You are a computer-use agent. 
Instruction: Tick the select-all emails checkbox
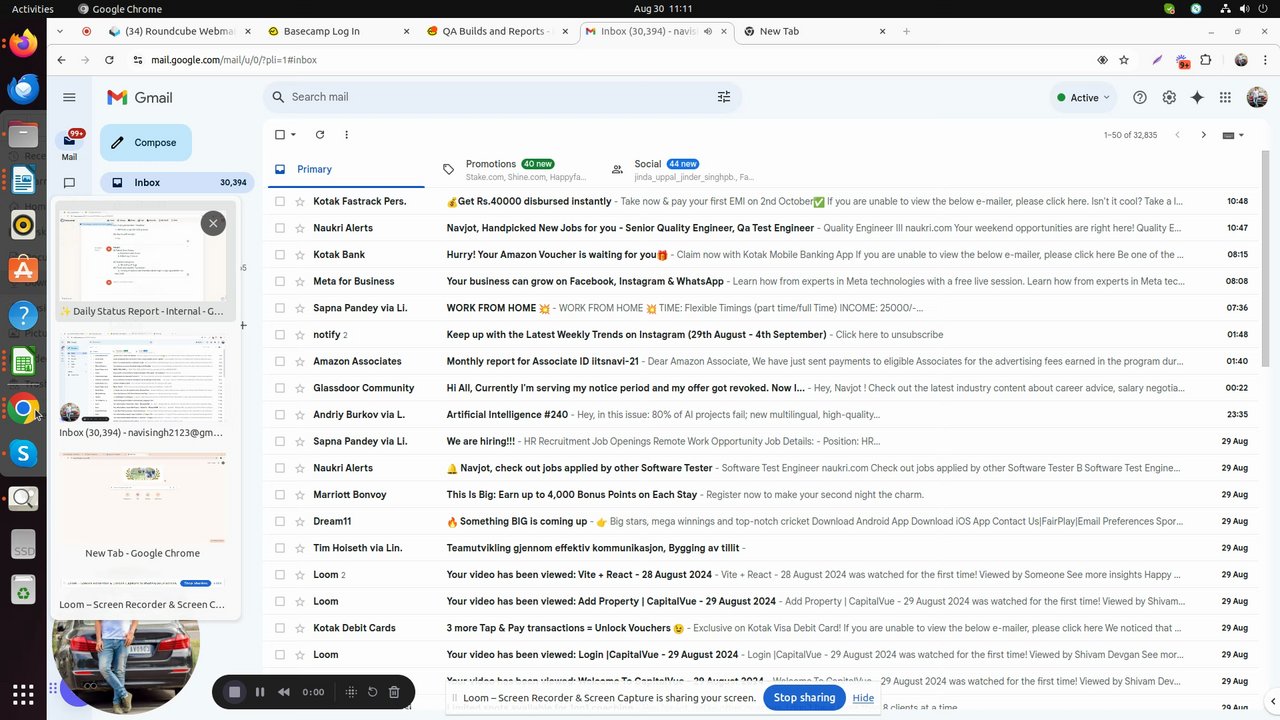point(280,134)
